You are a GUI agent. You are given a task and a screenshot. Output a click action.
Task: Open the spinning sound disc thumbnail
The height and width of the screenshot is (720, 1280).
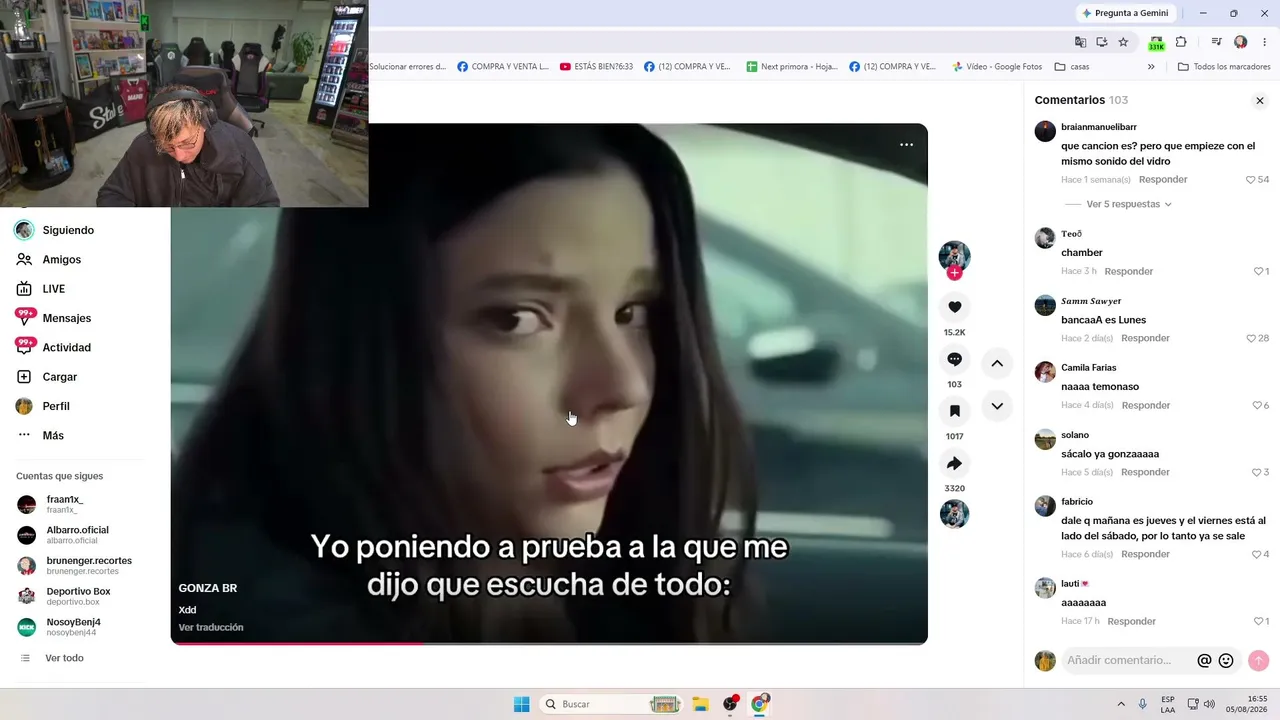(x=954, y=514)
